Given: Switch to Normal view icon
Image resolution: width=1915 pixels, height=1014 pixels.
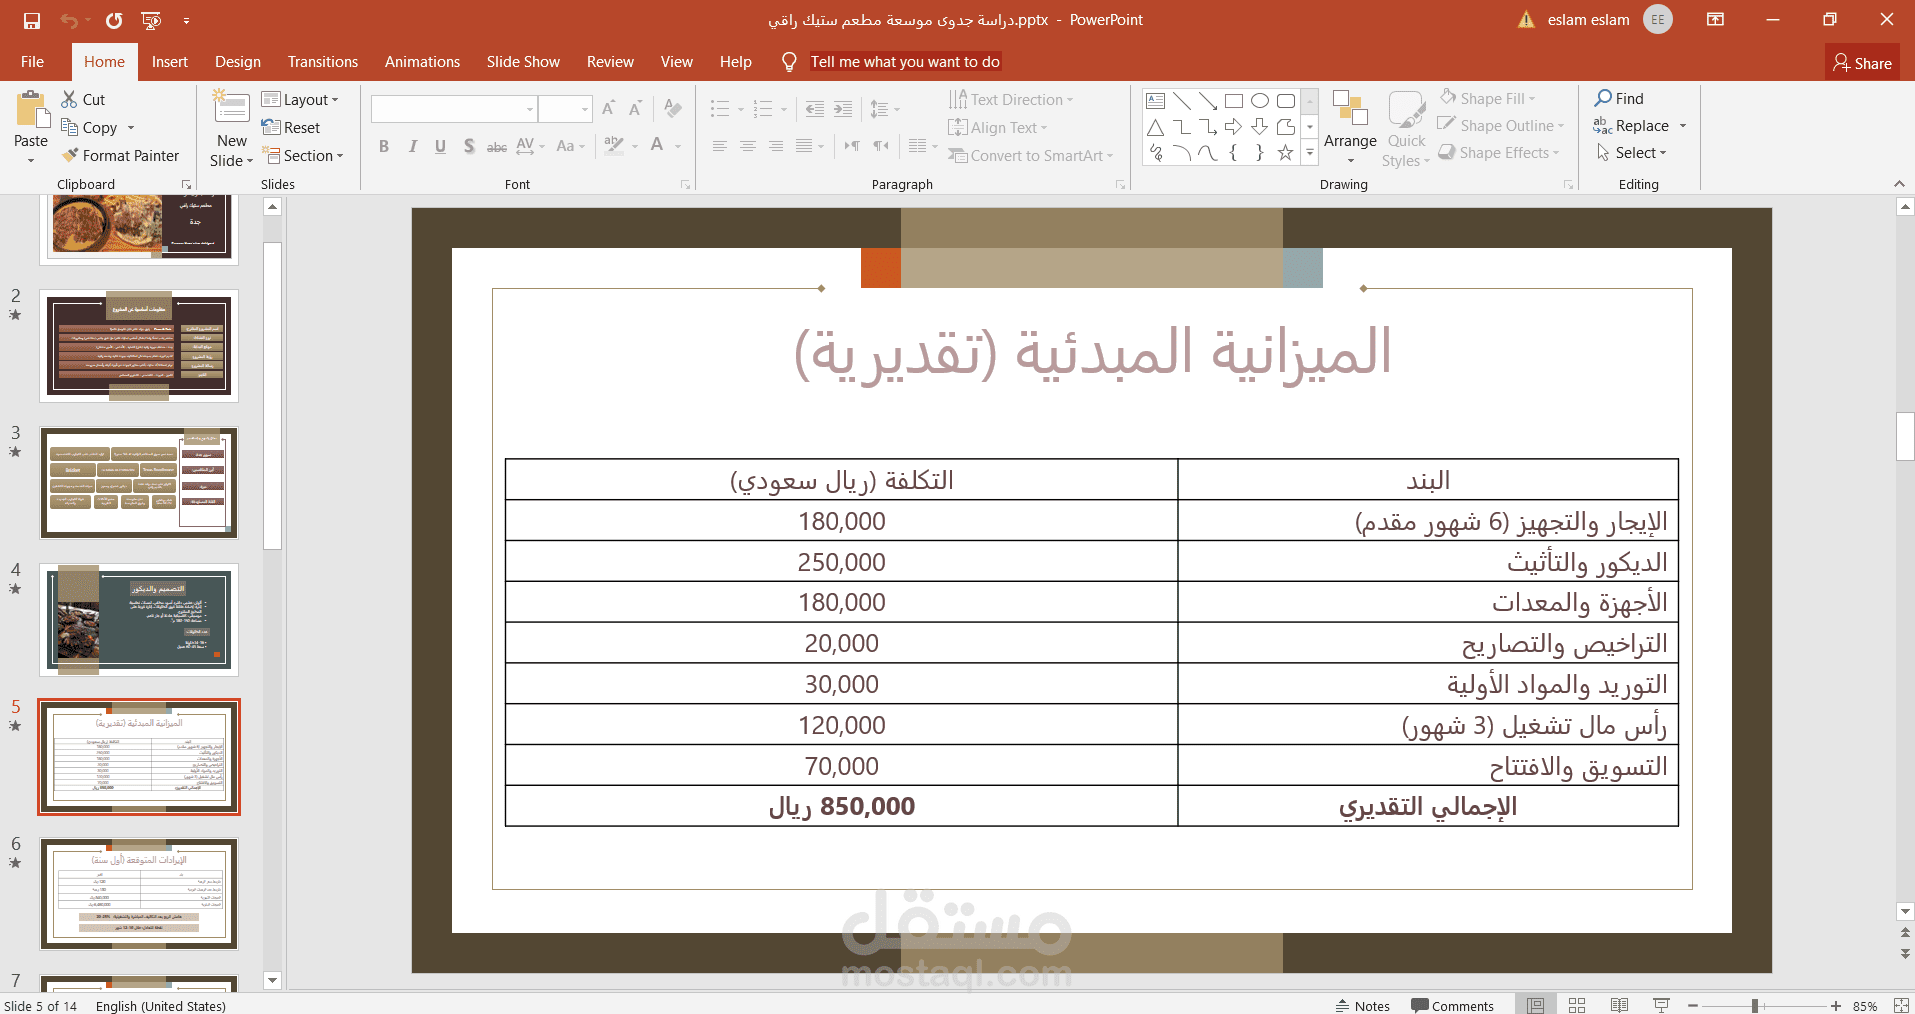Looking at the screenshot, I should click(x=1536, y=1005).
